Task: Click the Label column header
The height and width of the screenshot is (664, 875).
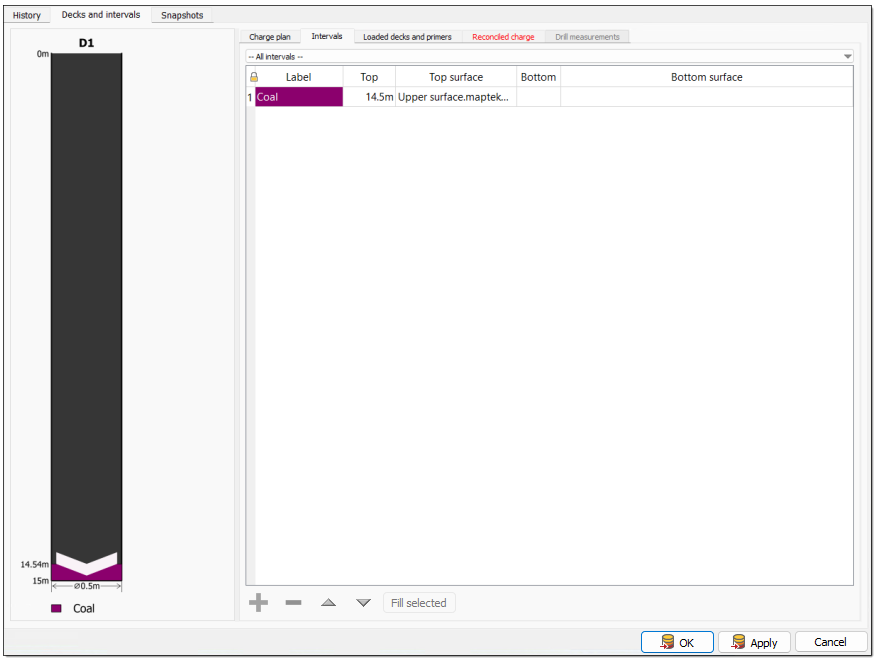Action: 299,77
